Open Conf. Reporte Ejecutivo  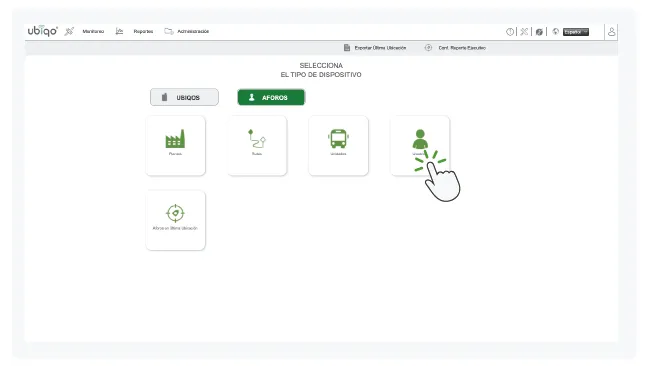click(x=462, y=48)
